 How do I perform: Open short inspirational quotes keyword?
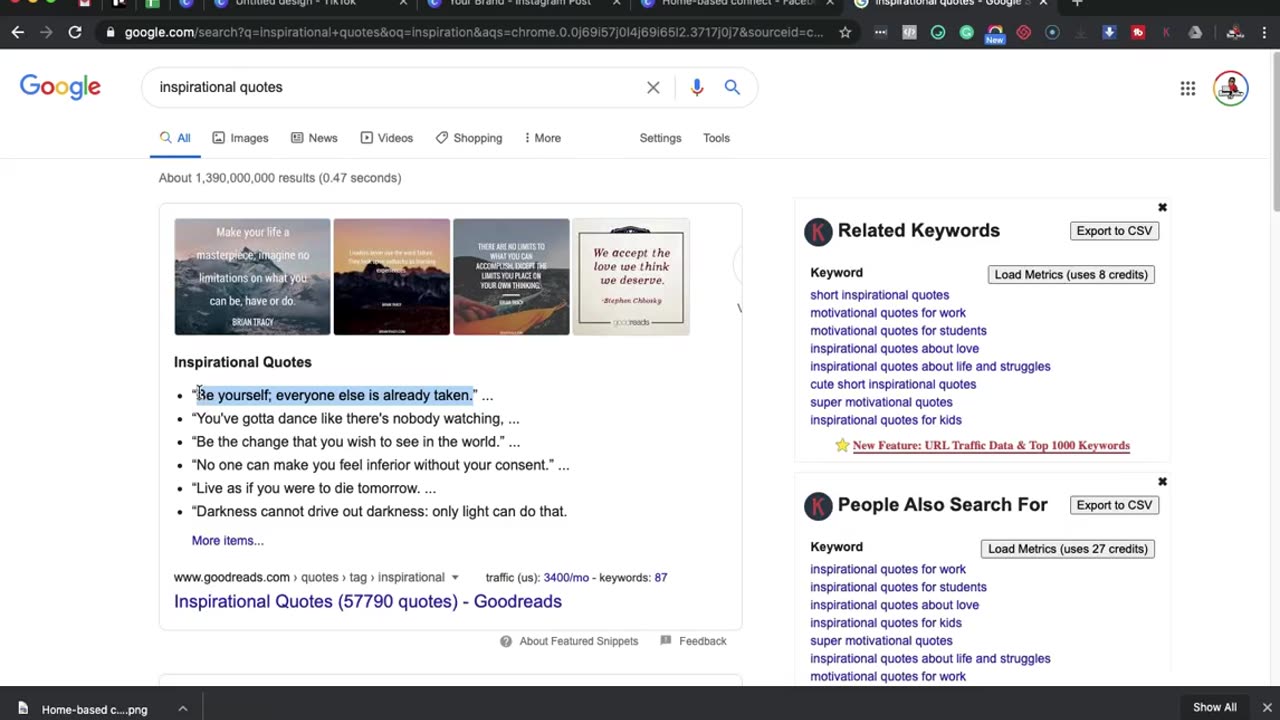coord(880,295)
